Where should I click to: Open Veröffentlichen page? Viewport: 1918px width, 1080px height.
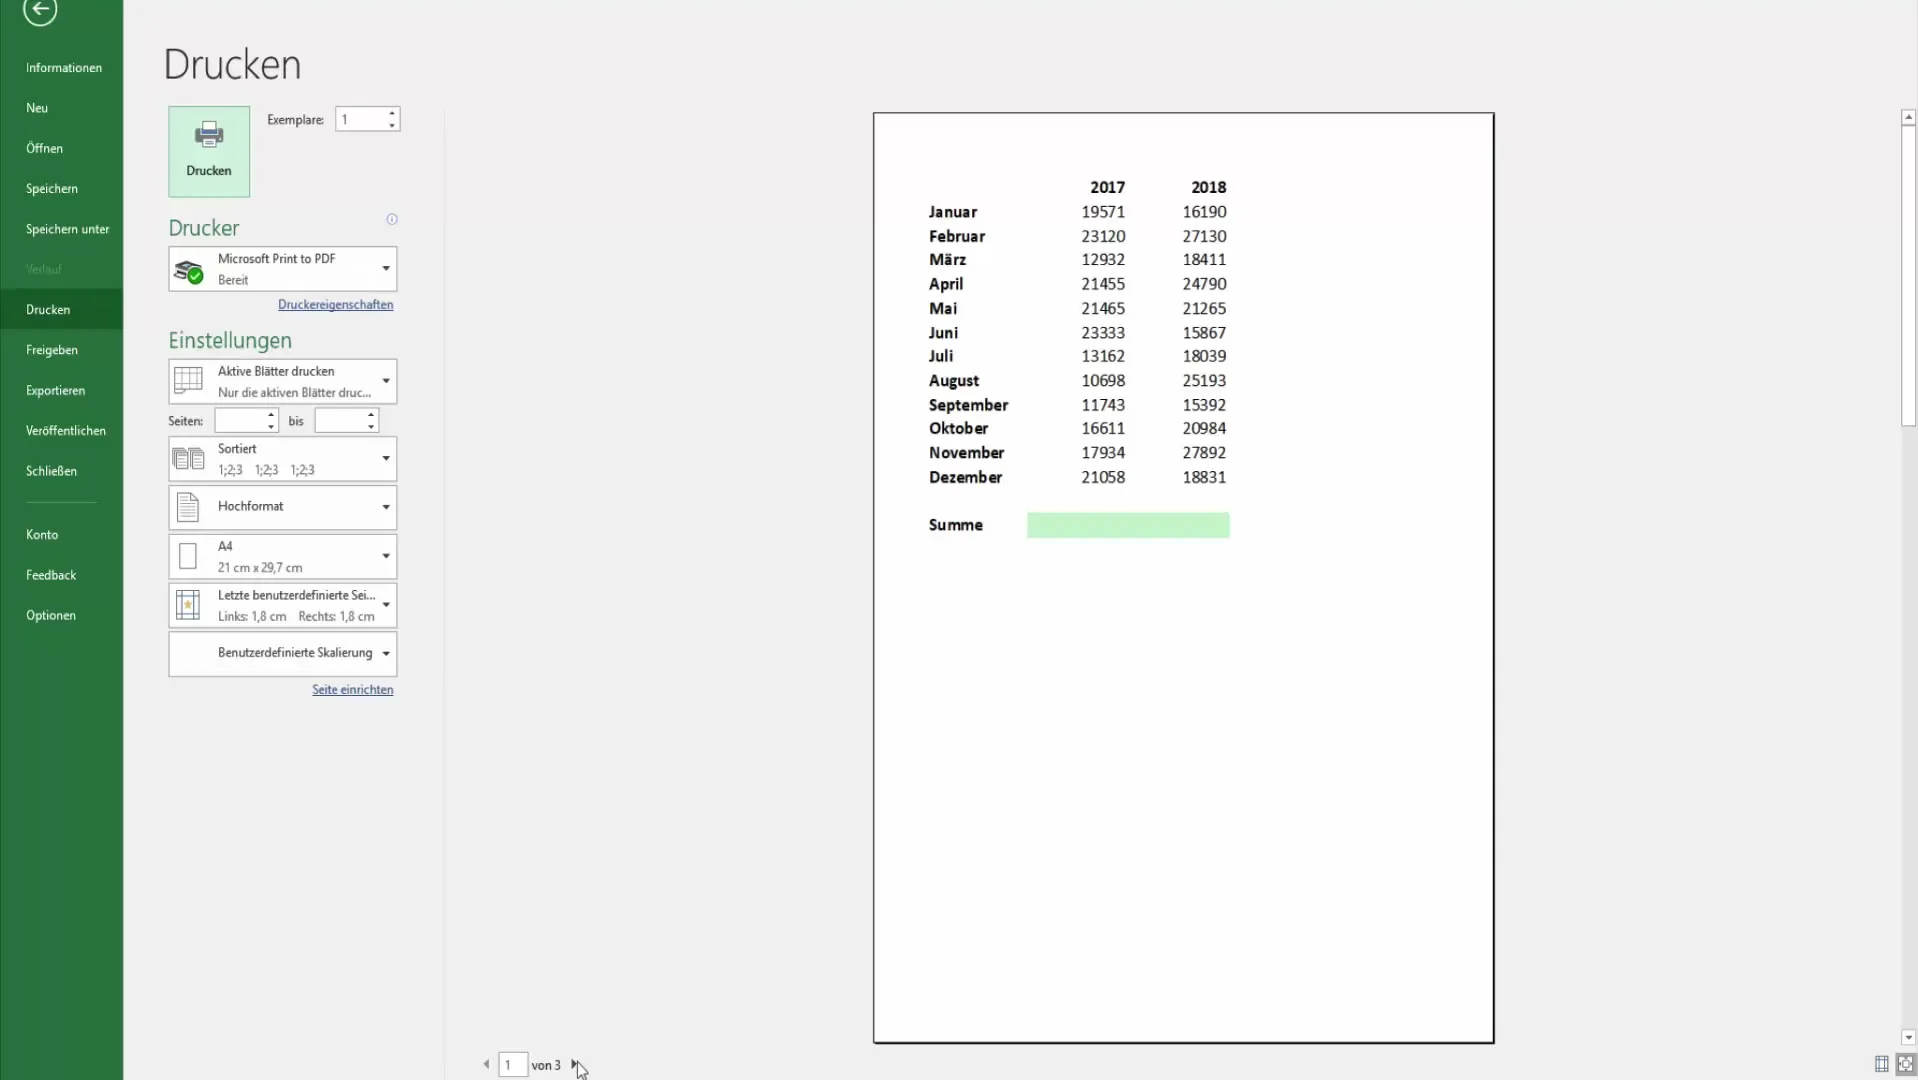point(66,431)
